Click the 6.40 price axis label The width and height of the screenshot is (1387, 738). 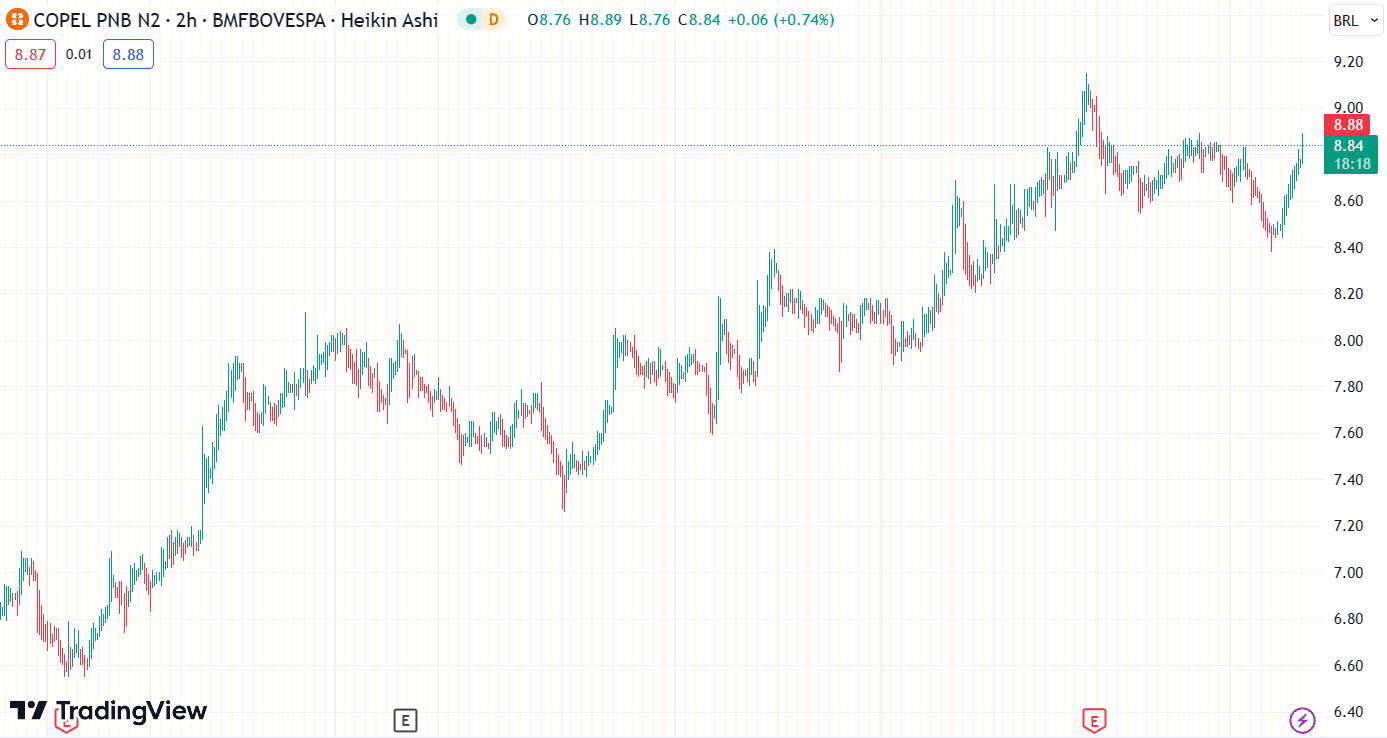coord(1349,712)
